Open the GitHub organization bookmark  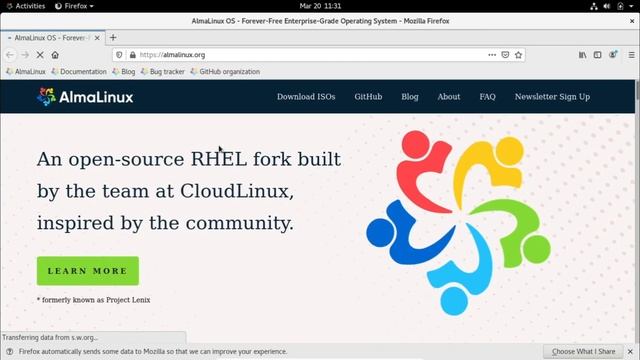225,71
